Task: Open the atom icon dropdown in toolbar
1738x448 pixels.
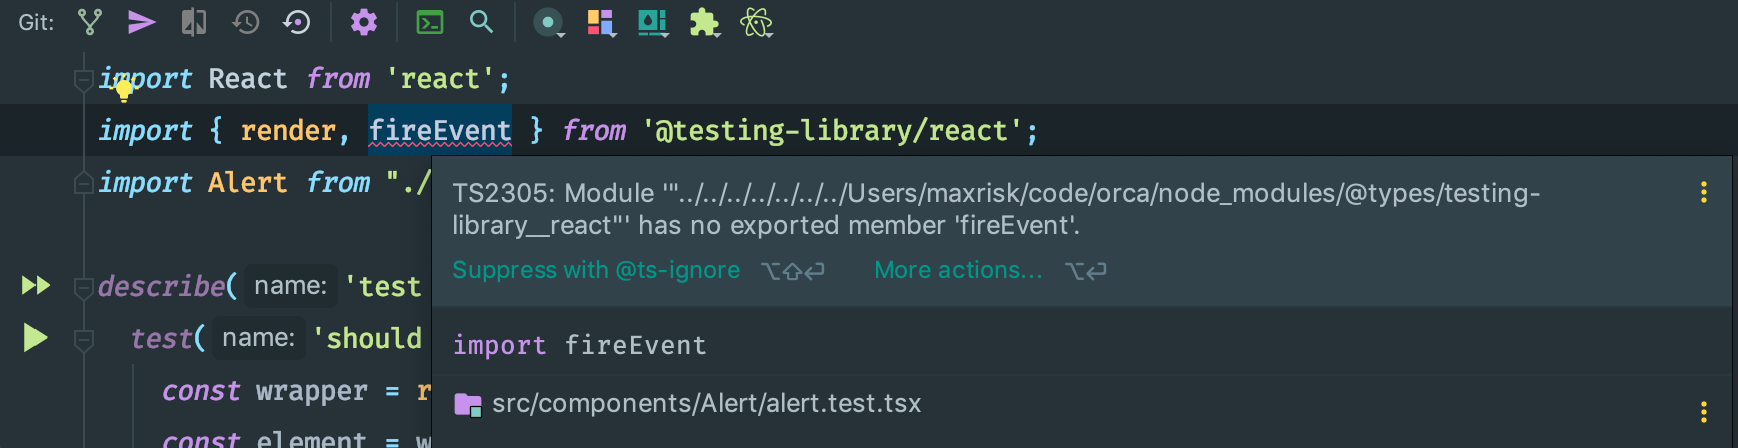Action: 756,22
